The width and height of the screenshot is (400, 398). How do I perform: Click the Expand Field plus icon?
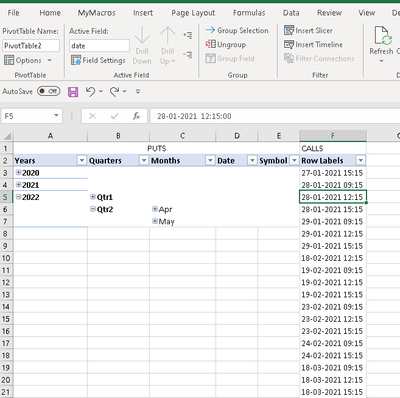point(188,35)
